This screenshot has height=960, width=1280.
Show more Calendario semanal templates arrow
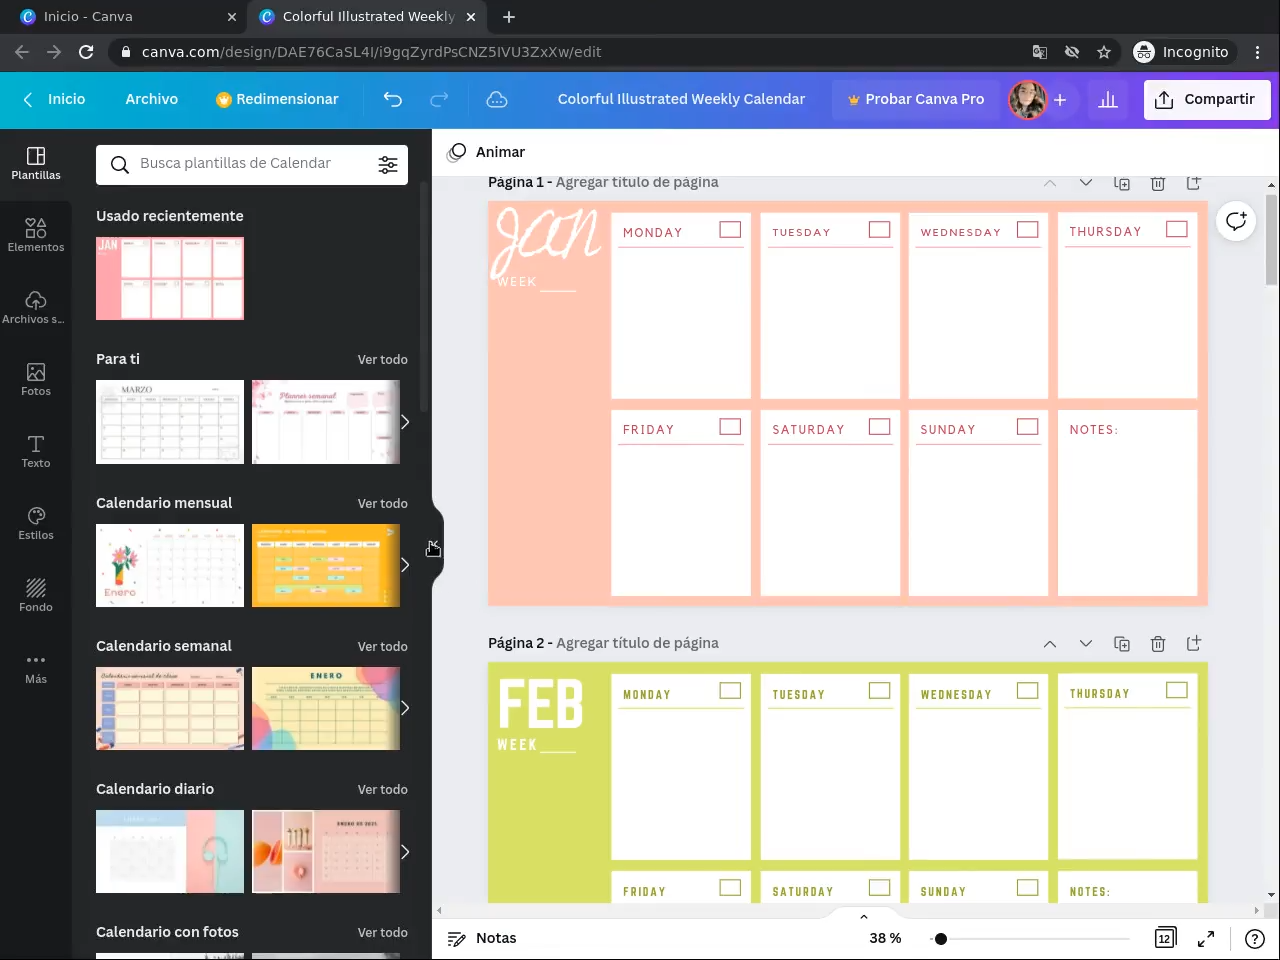point(405,708)
